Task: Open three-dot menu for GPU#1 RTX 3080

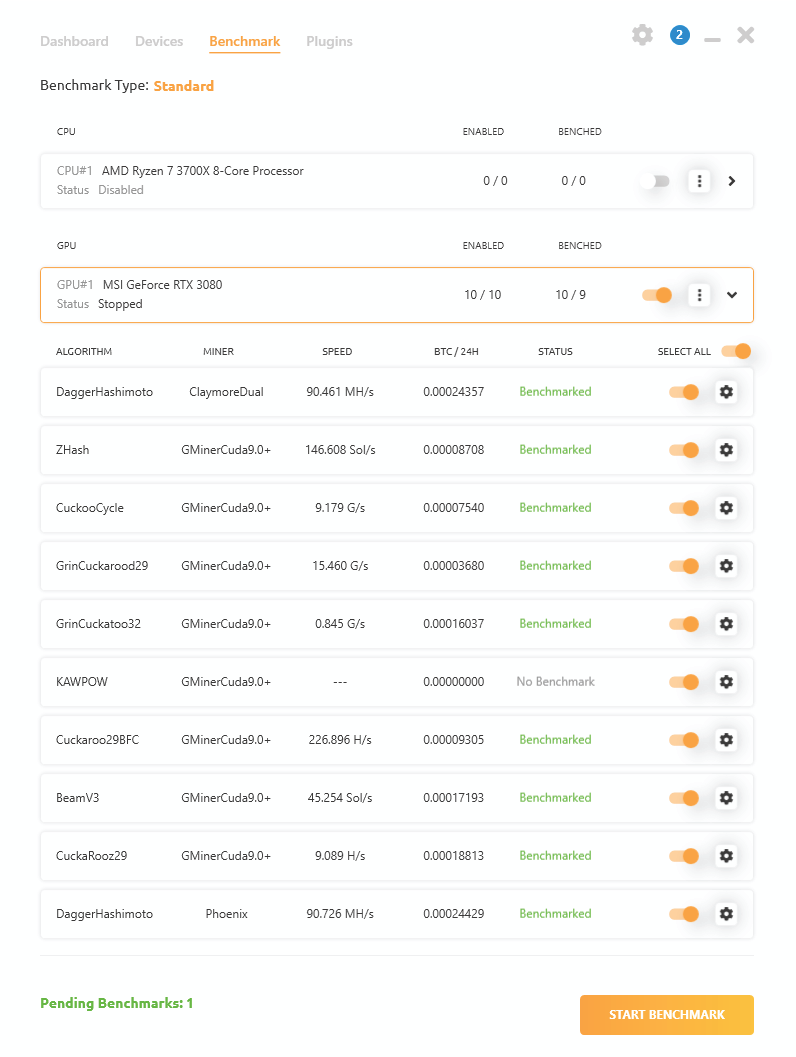Action: 699,295
